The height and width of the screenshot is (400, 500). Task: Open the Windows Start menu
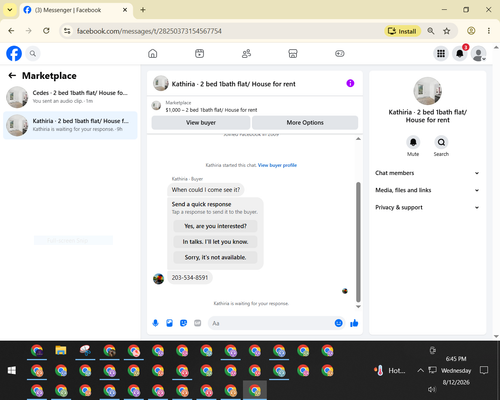(x=12, y=370)
